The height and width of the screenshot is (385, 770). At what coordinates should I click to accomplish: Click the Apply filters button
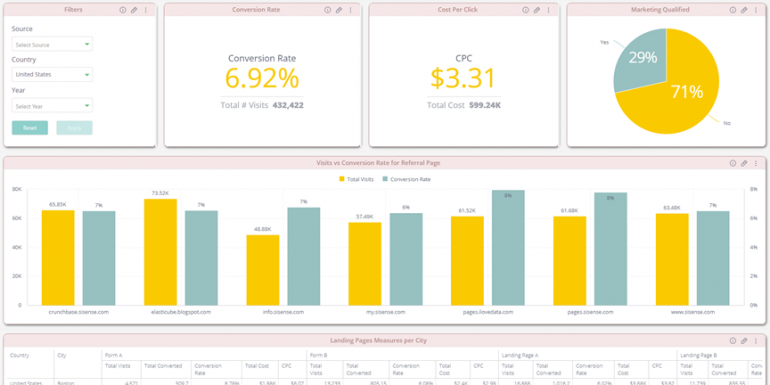(74, 128)
